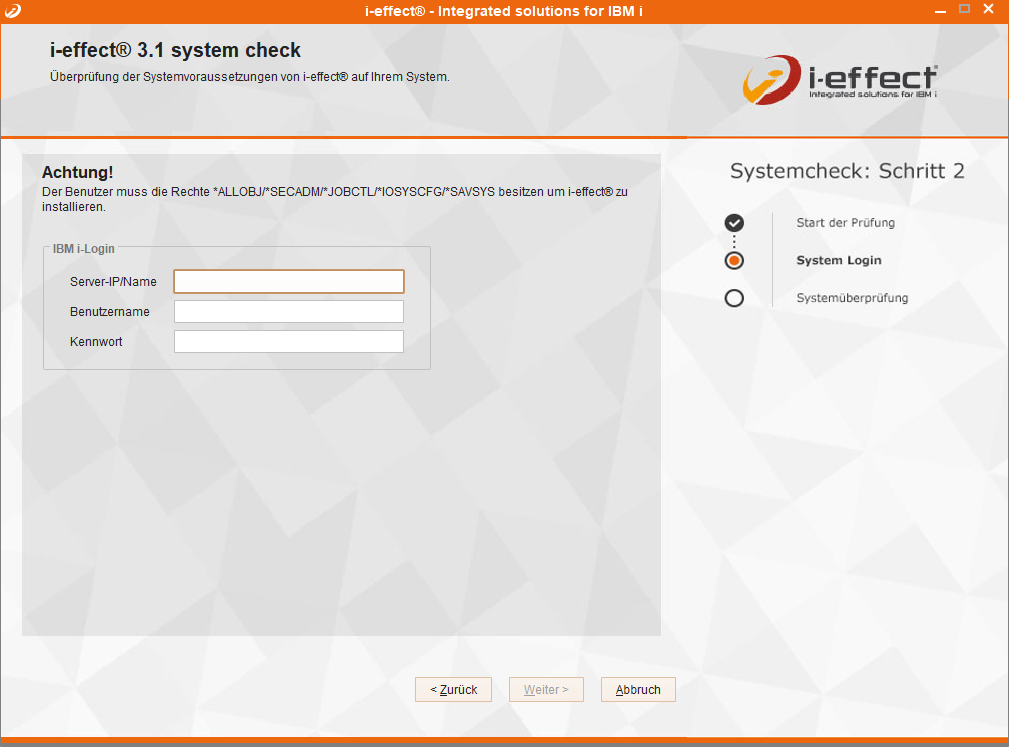1009x747 pixels.
Task: Close the i-effect system check window
Action: (x=989, y=9)
